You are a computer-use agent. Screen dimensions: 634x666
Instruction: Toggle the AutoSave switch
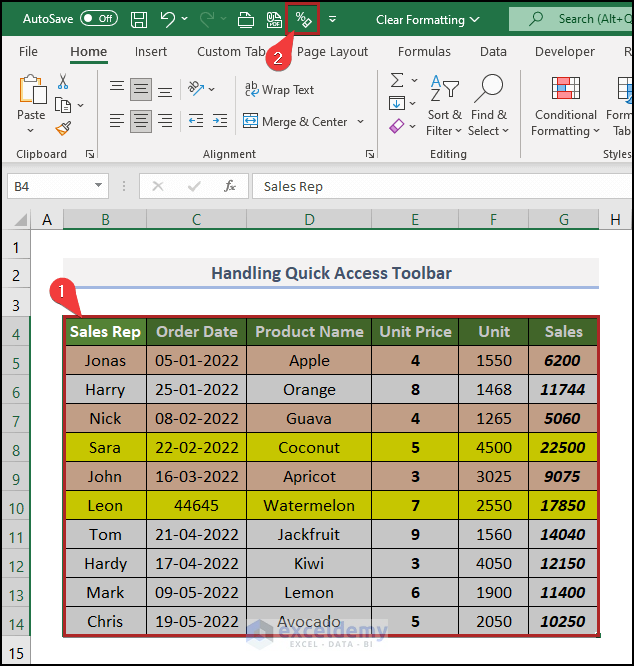tap(99, 19)
